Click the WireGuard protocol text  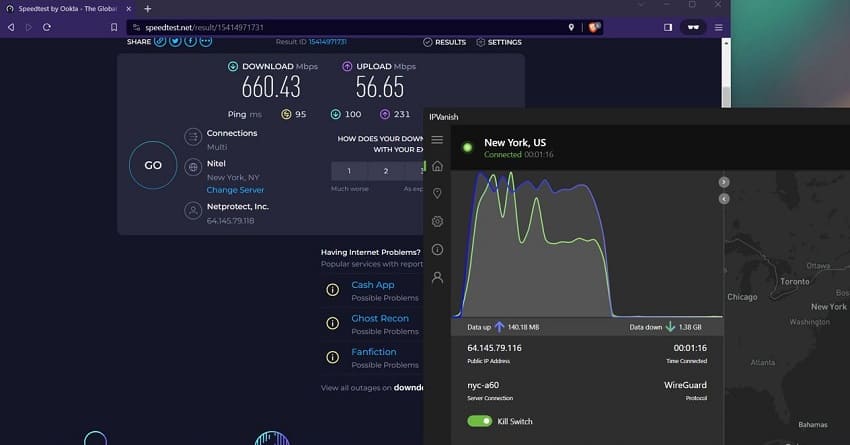click(685, 385)
